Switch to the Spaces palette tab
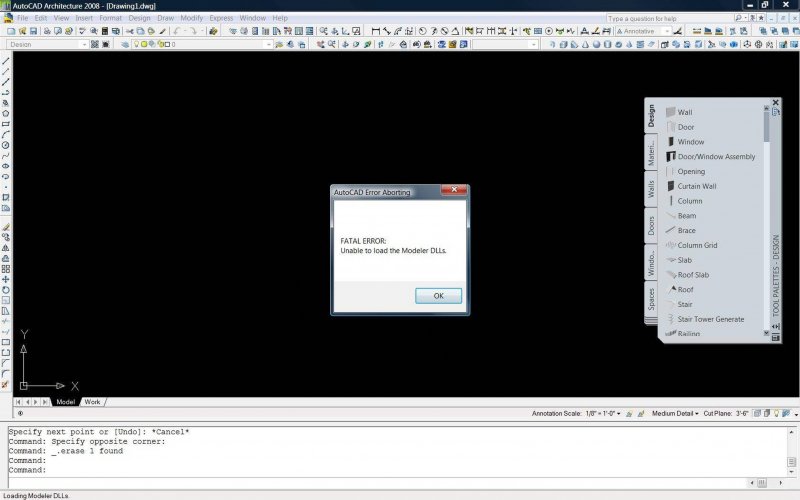Image resolution: width=800 pixels, height=500 pixels. click(651, 299)
